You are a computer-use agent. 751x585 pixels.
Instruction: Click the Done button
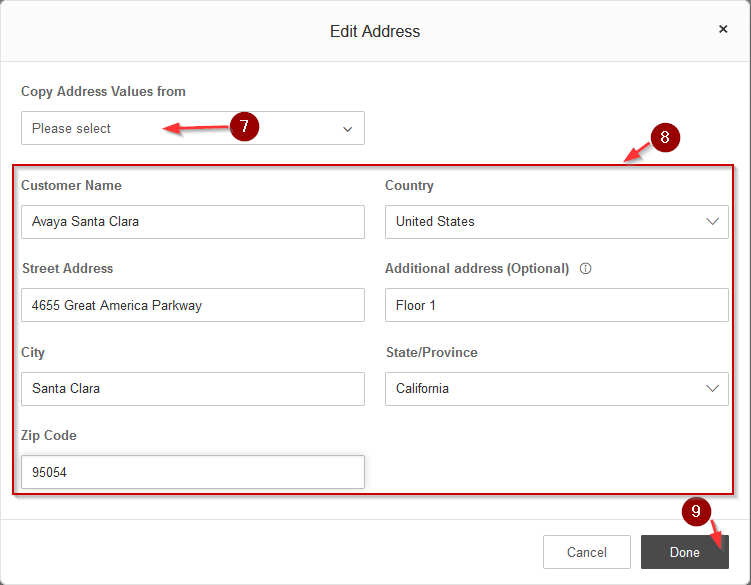pyautogui.click(x=684, y=552)
